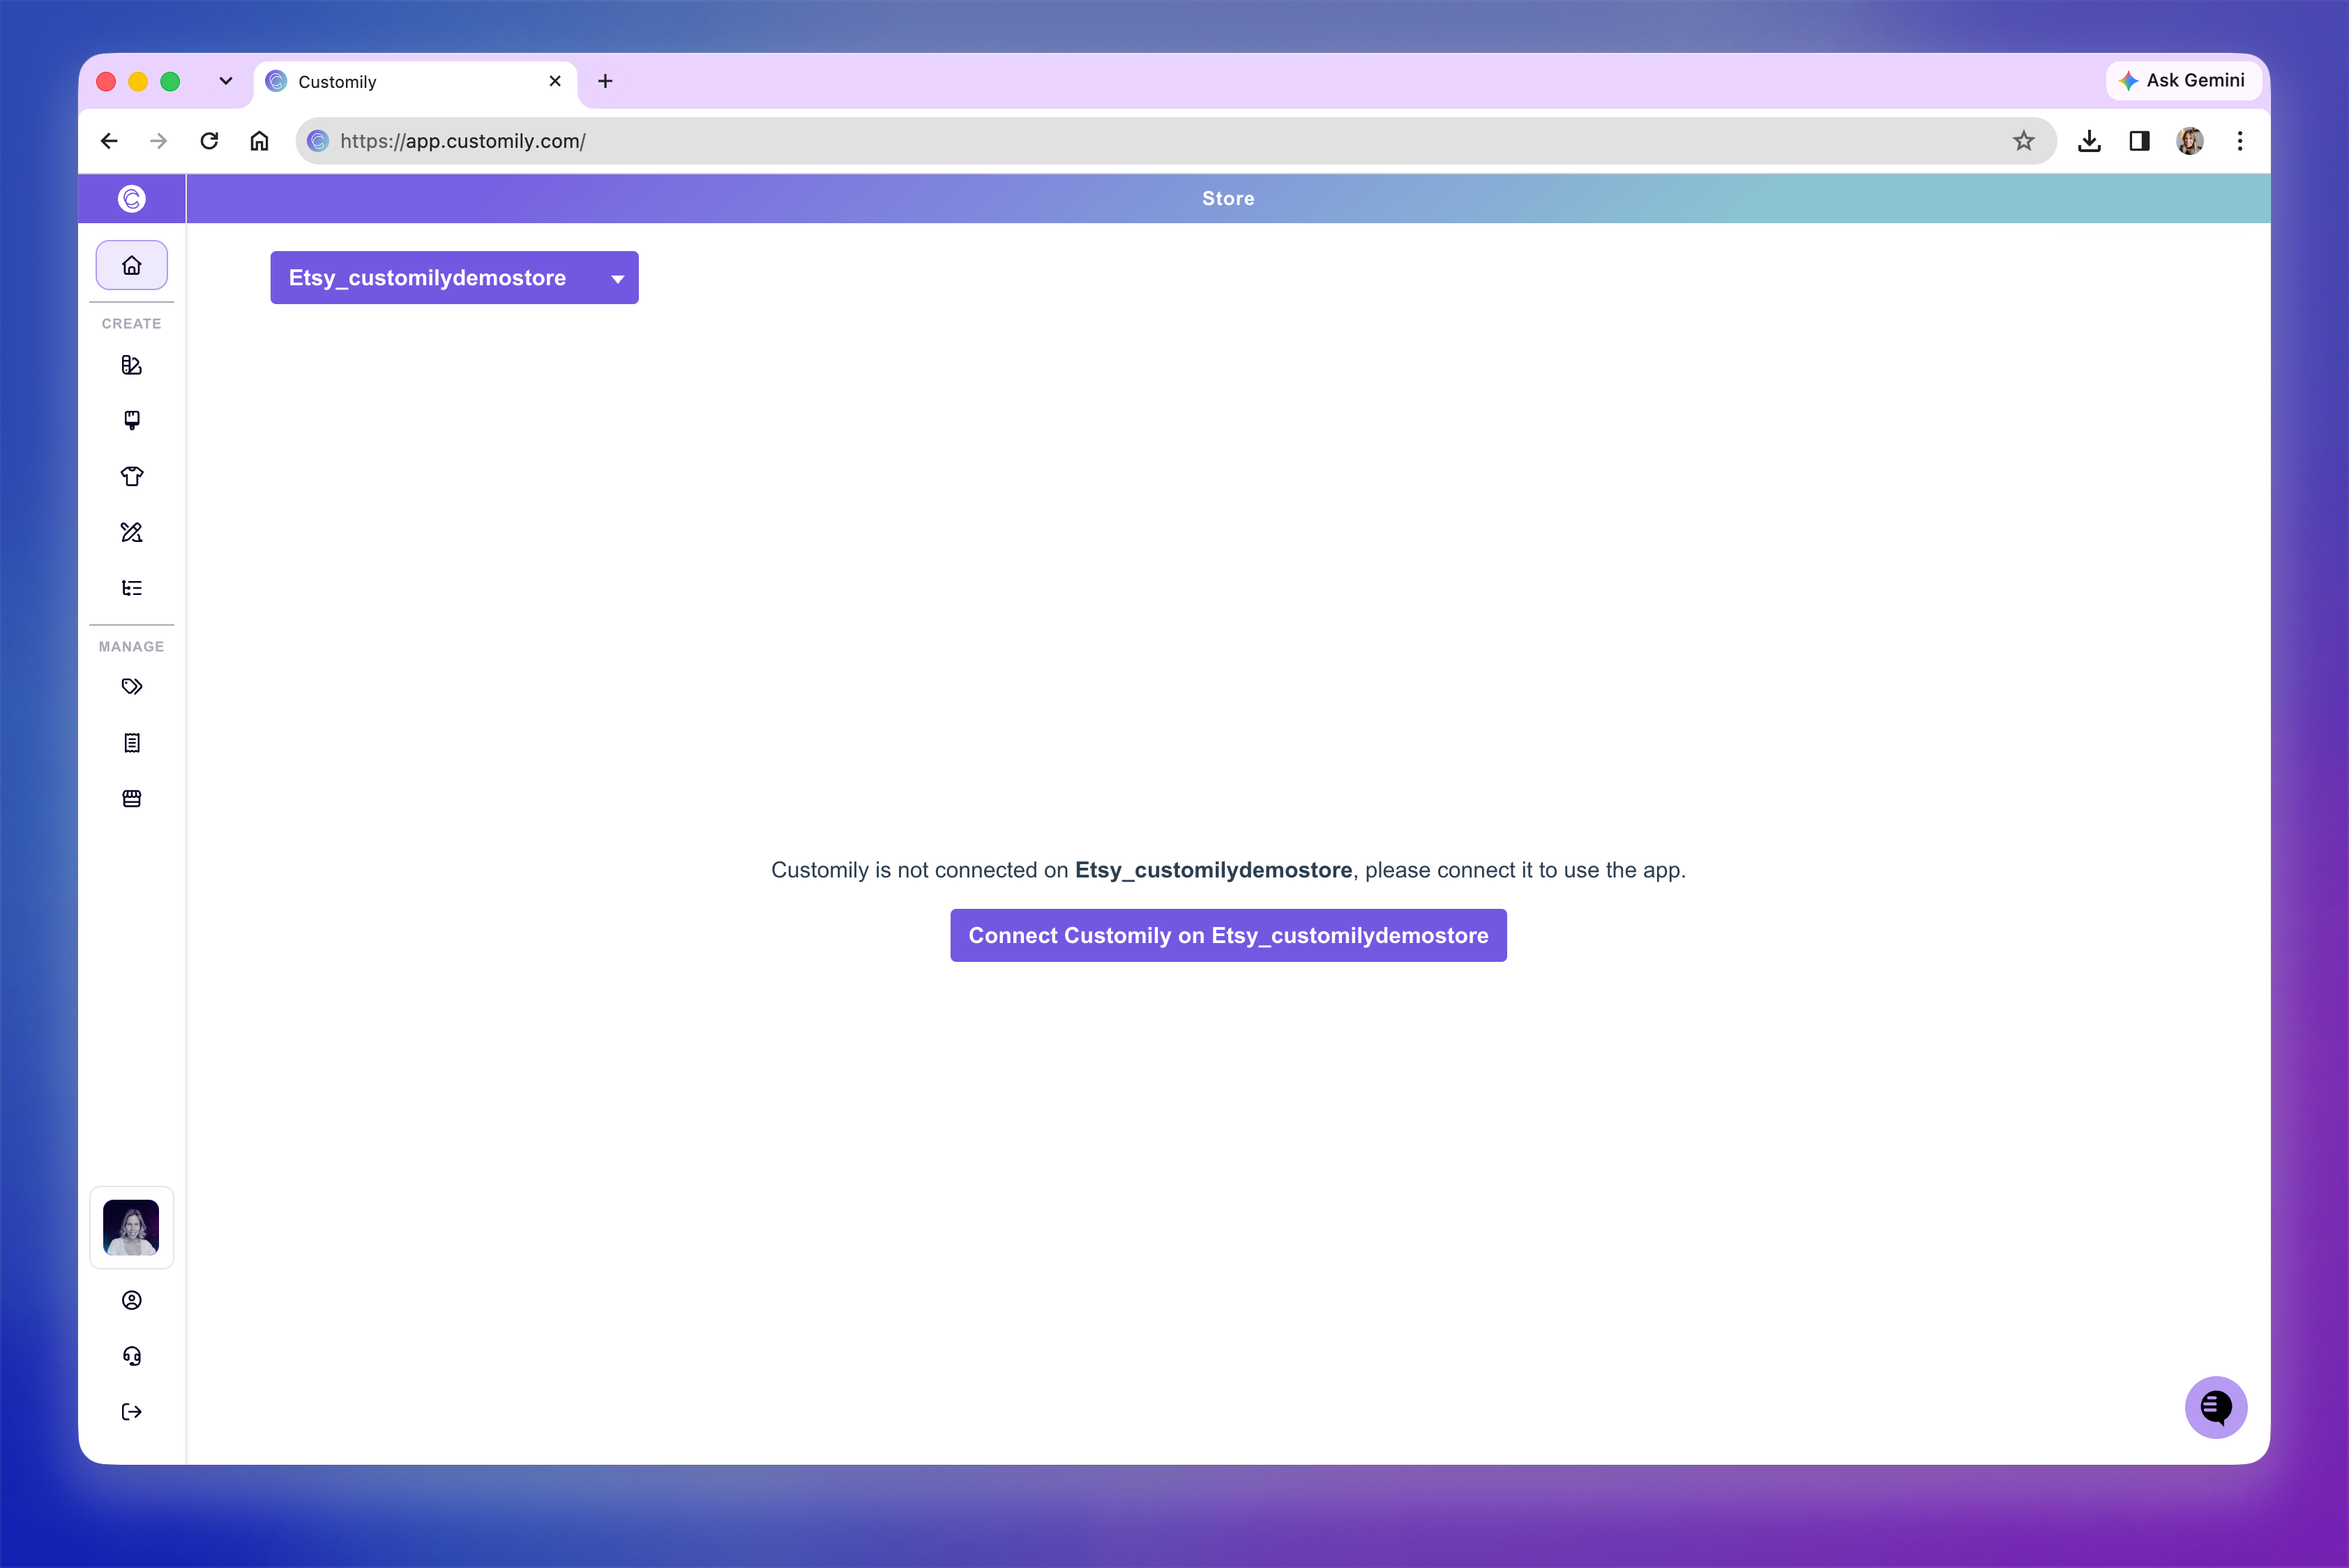This screenshot has height=1568, width=2349.
Task: Click the CREATE section label
Action: tap(132, 324)
